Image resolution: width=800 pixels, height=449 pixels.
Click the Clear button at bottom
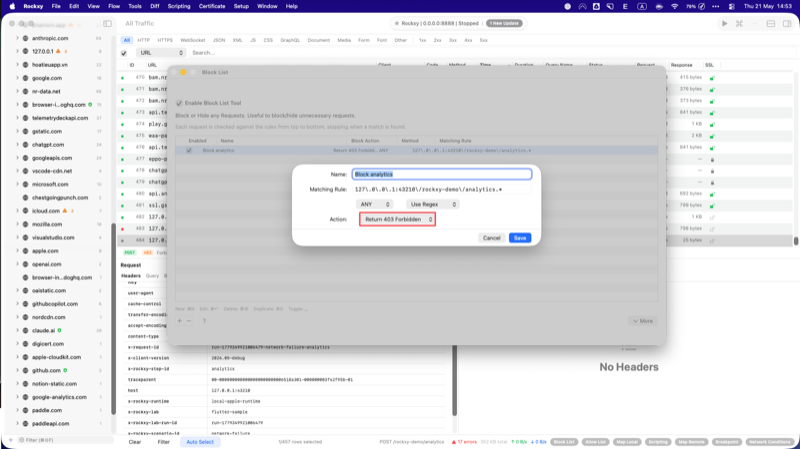[x=135, y=442]
